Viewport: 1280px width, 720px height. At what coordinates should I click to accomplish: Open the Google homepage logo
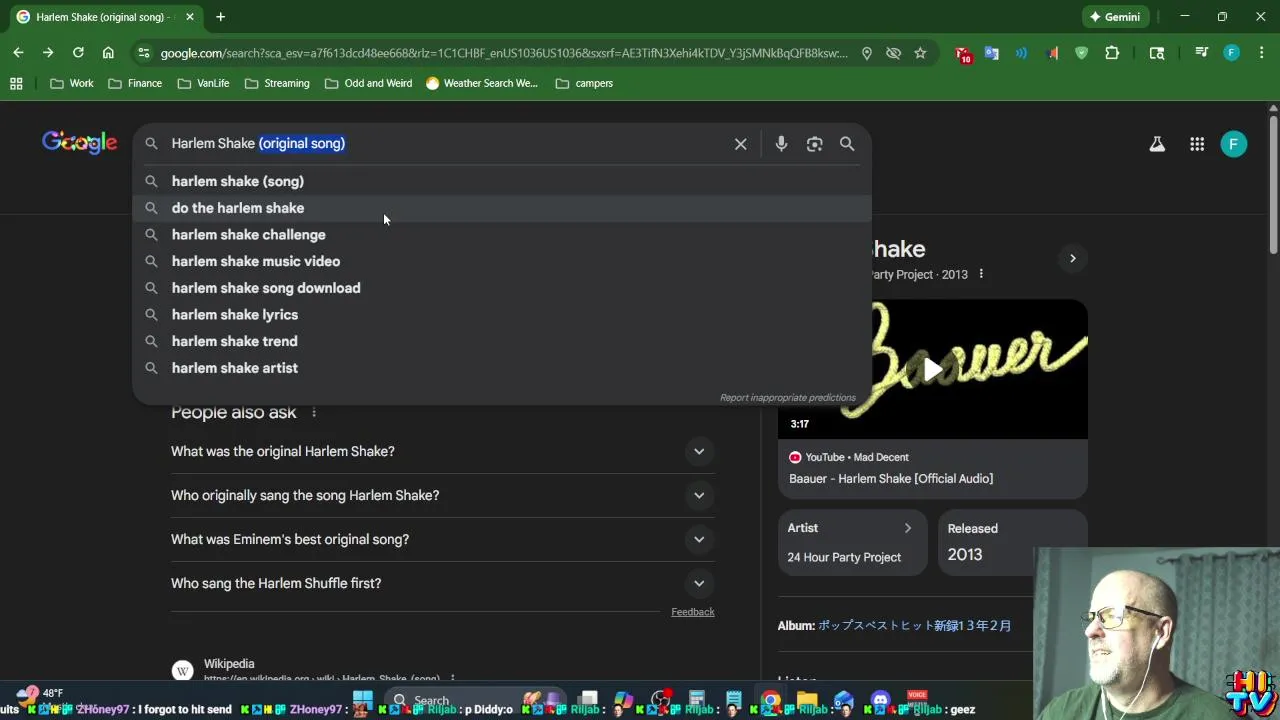point(80,143)
